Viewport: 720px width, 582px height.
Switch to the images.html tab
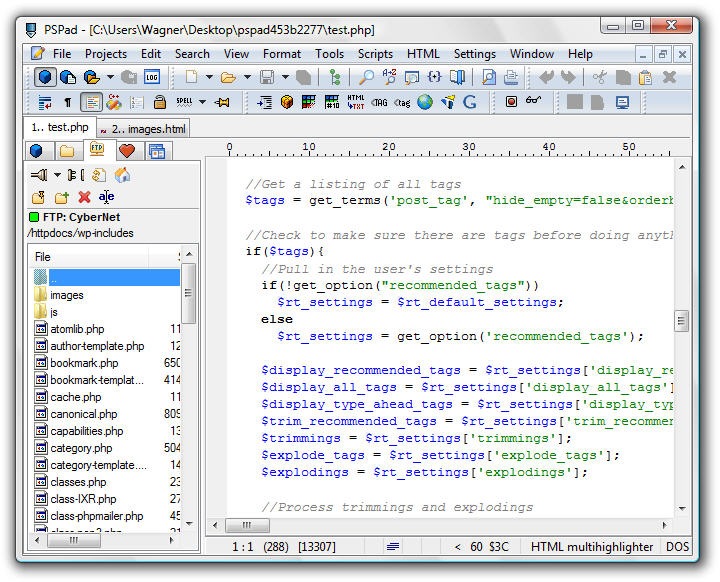click(143, 129)
